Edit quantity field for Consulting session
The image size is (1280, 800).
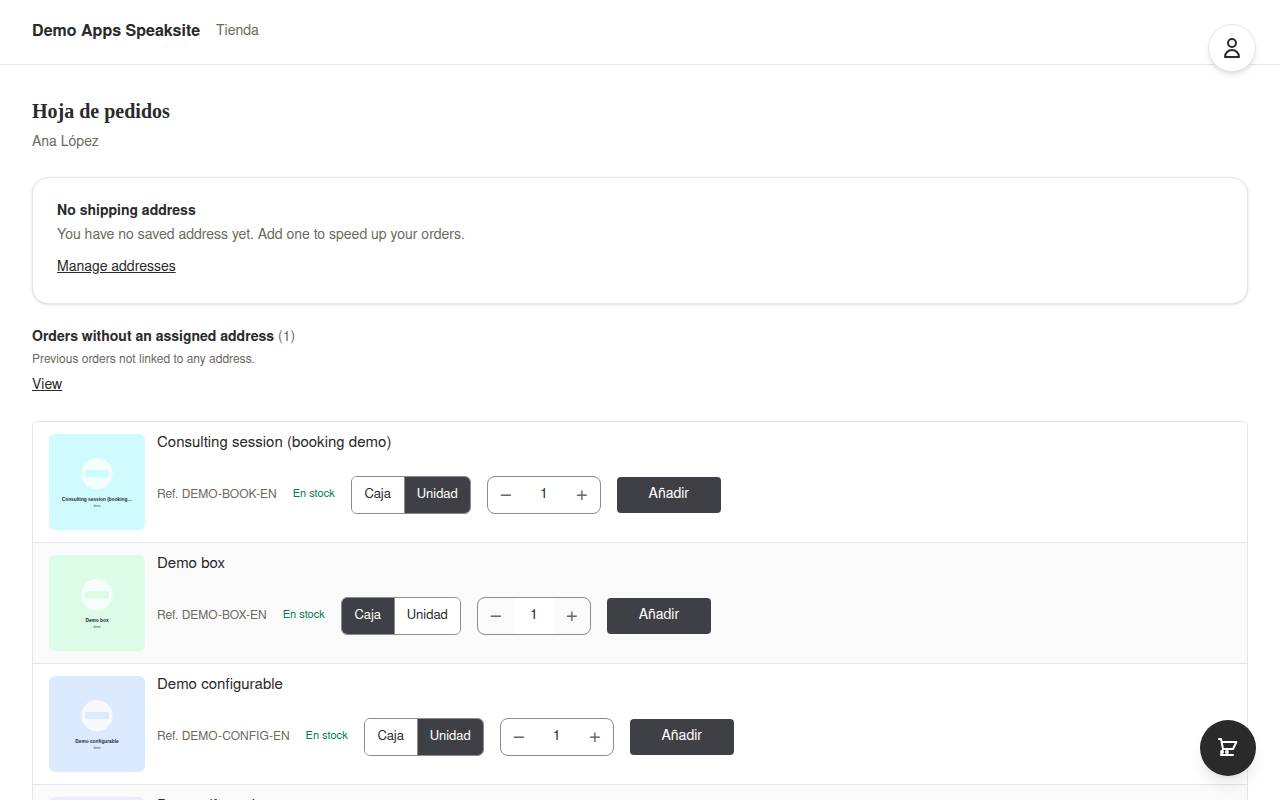[x=544, y=495]
